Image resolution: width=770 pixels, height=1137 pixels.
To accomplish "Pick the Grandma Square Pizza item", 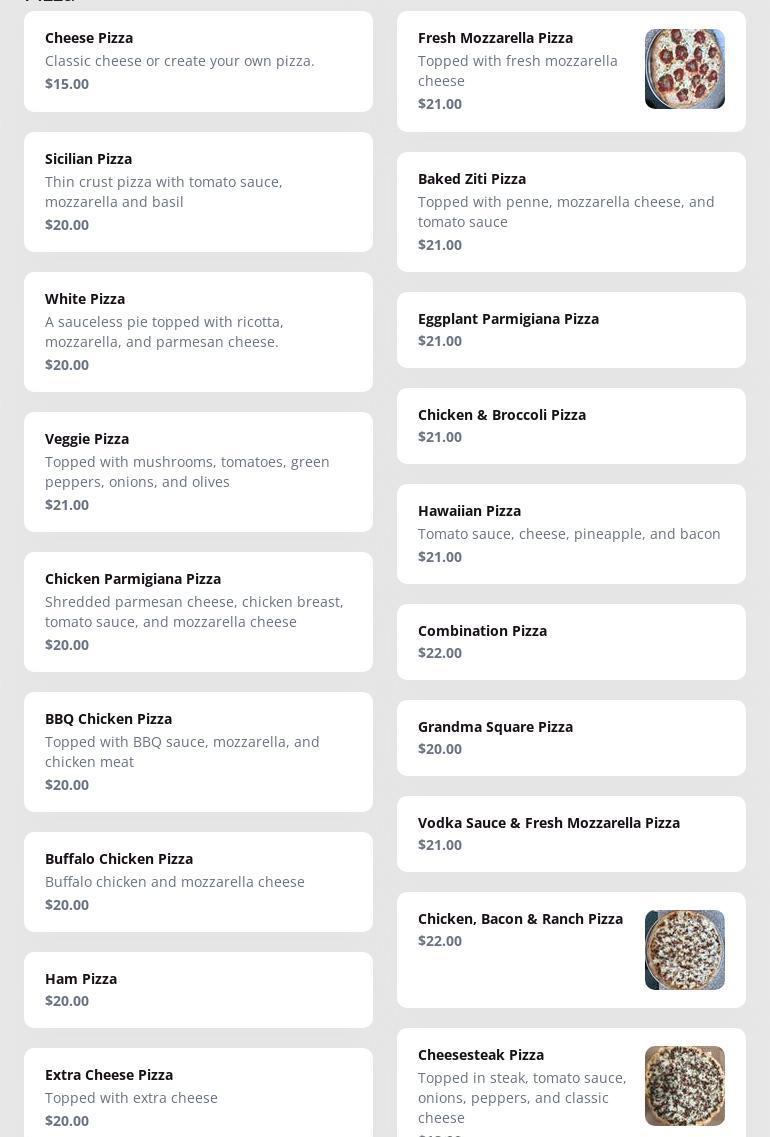I will [x=571, y=738].
